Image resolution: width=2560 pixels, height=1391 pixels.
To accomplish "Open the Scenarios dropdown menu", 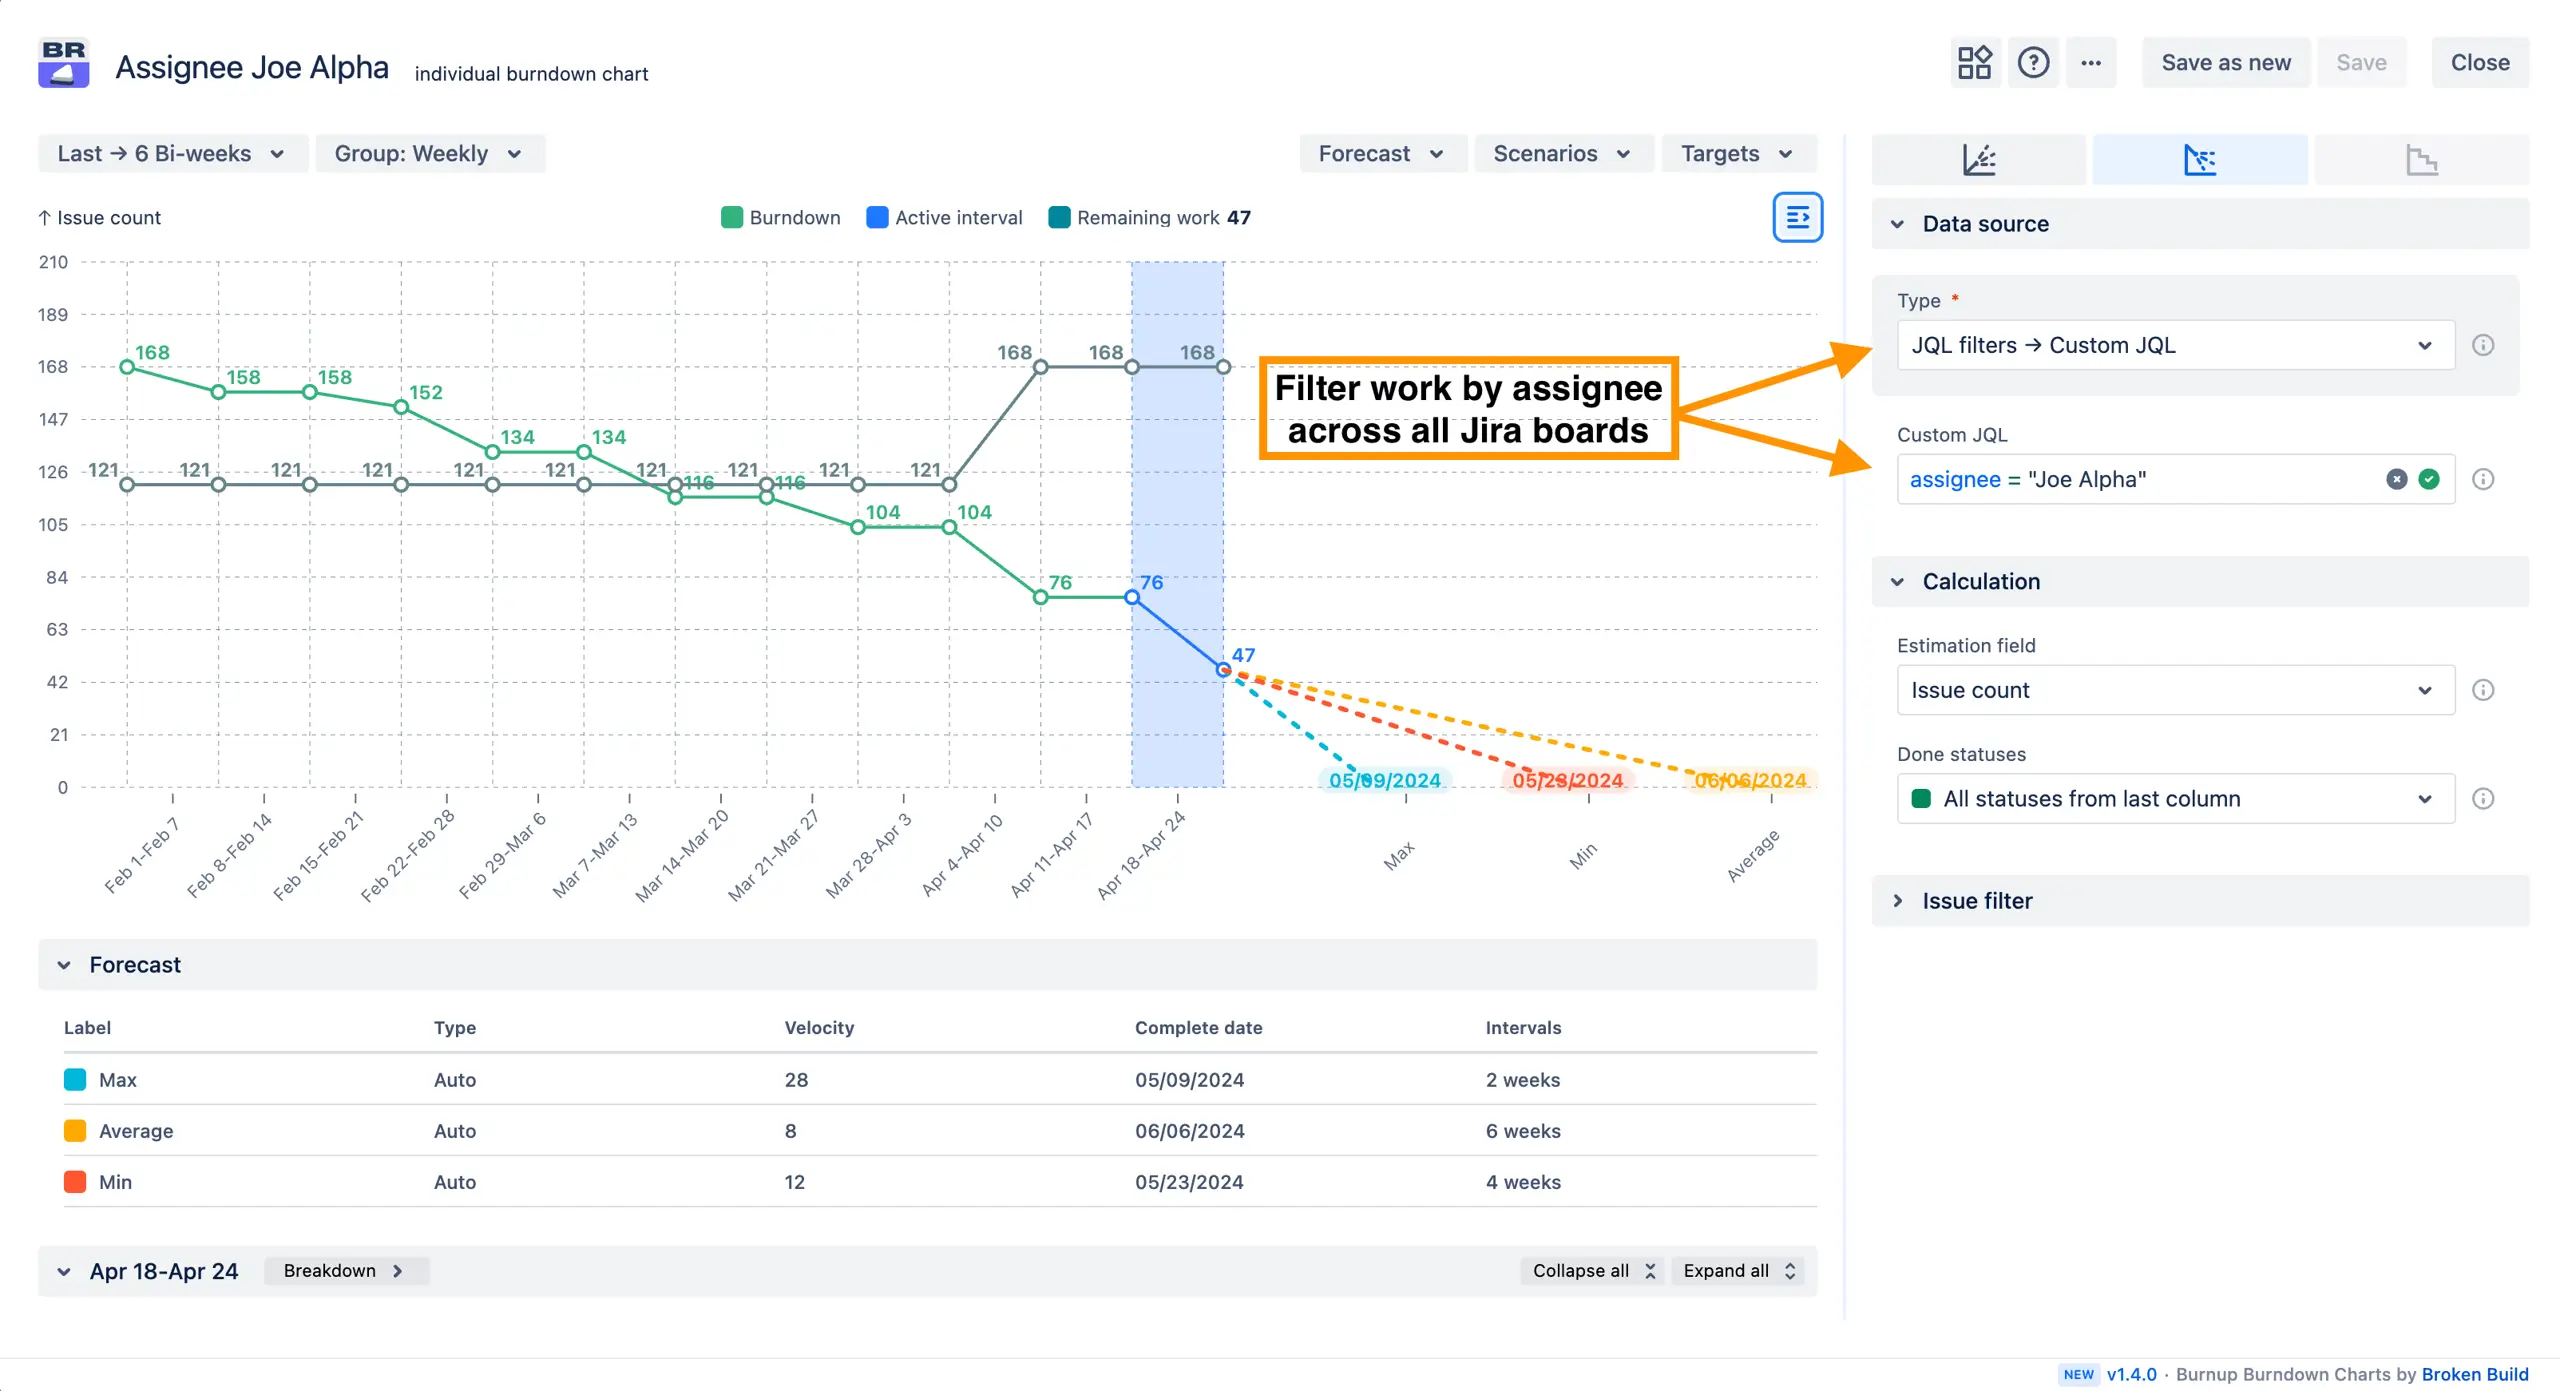I will [1562, 154].
